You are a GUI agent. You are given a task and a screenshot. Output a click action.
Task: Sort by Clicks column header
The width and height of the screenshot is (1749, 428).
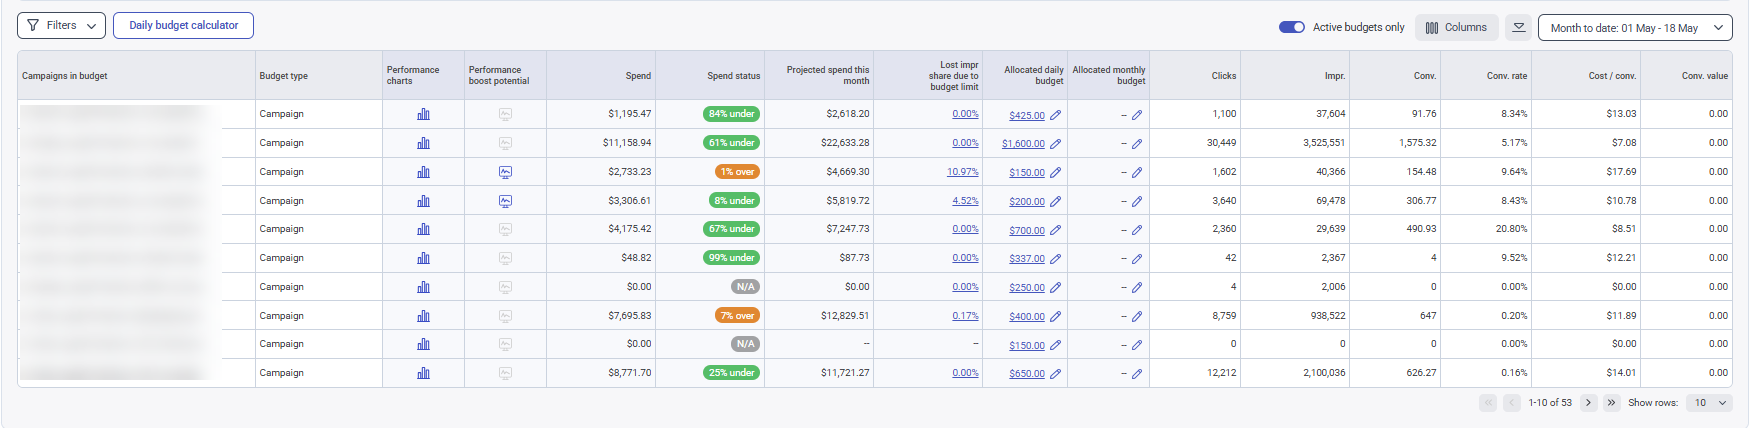[1223, 76]
